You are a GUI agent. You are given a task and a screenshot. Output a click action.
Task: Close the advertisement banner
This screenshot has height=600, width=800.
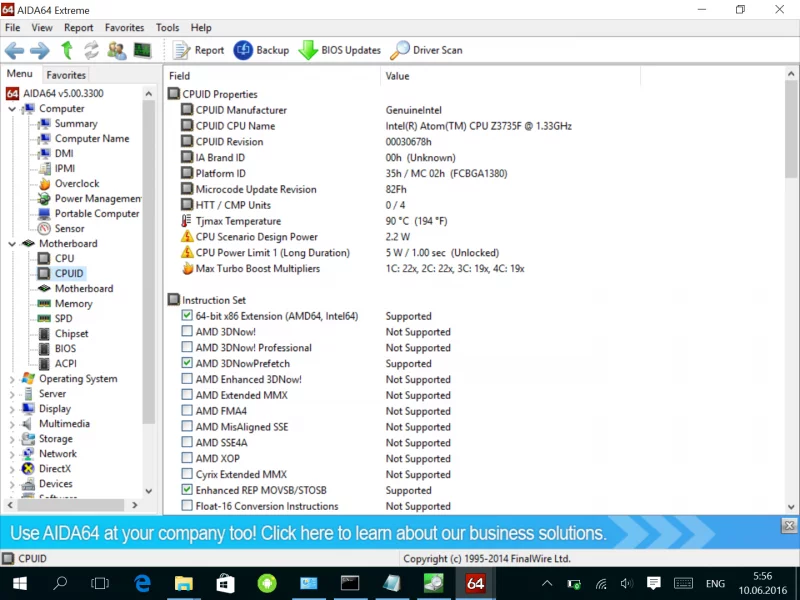789,526
